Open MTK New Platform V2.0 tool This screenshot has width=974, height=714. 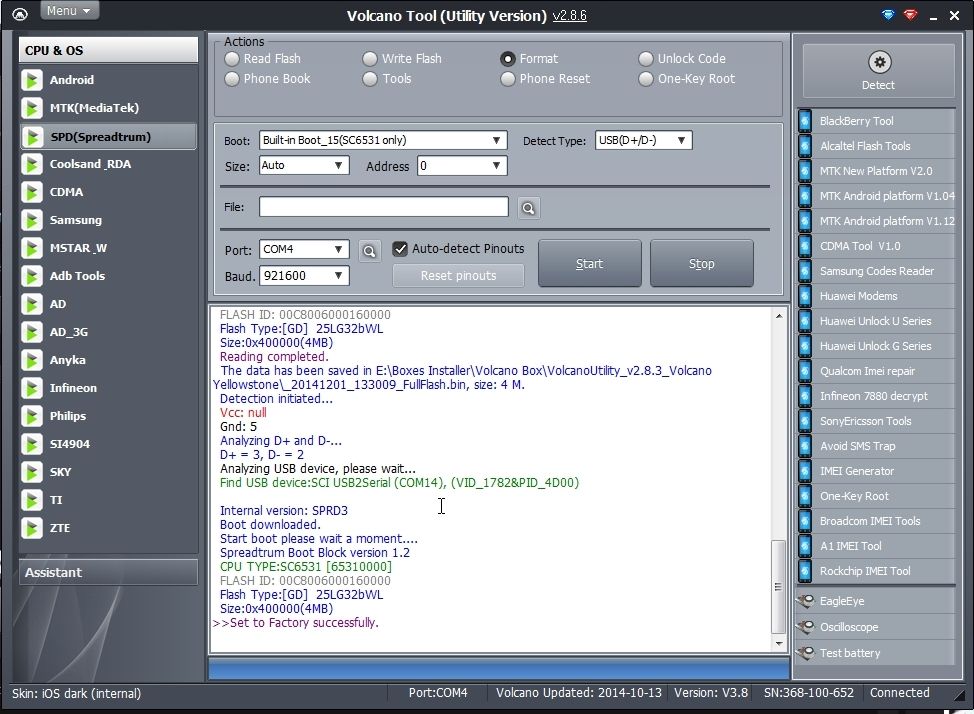point(876,171)
